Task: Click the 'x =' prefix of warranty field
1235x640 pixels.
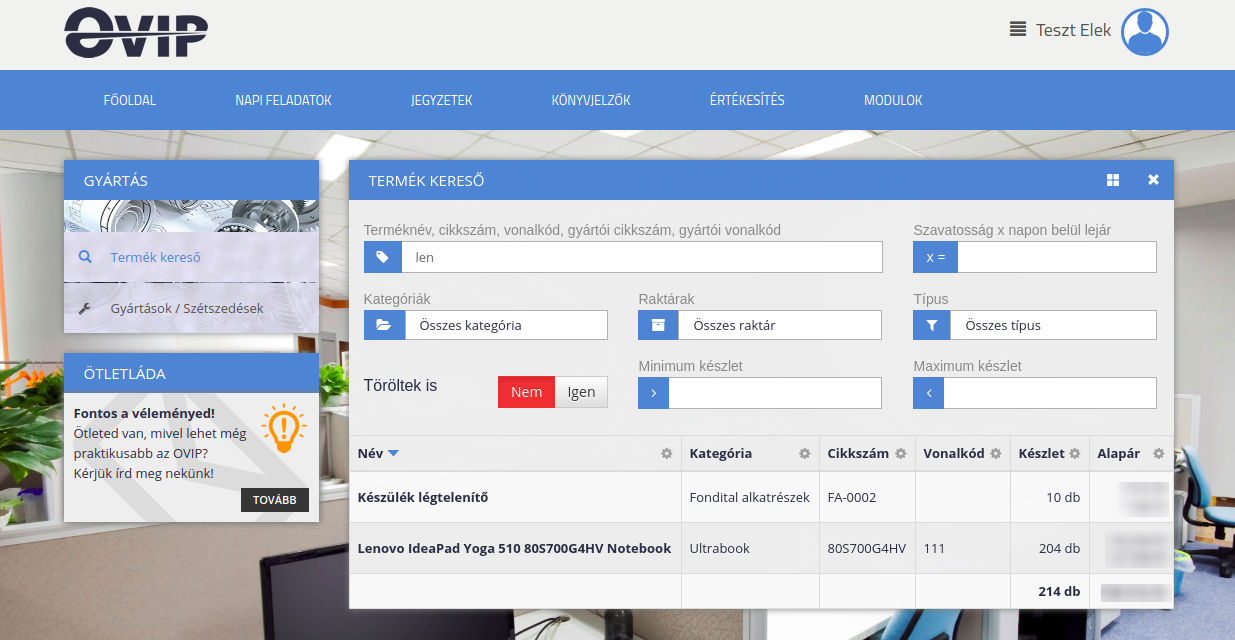Action: click(935, 257)
